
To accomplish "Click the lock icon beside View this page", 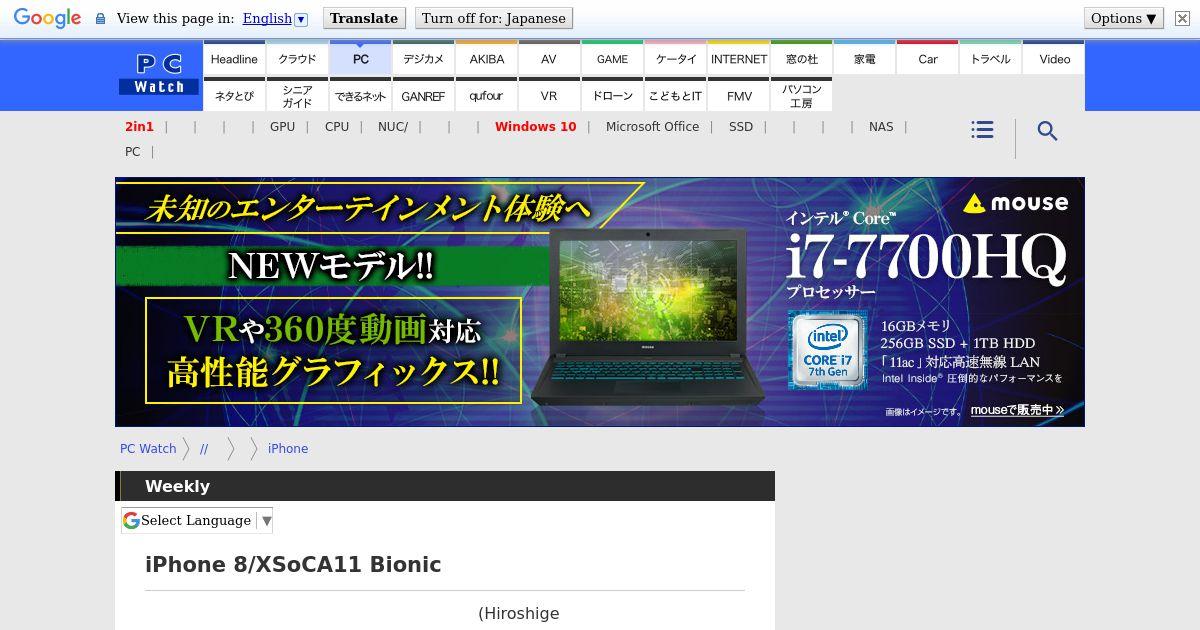I will coord(100,18).
